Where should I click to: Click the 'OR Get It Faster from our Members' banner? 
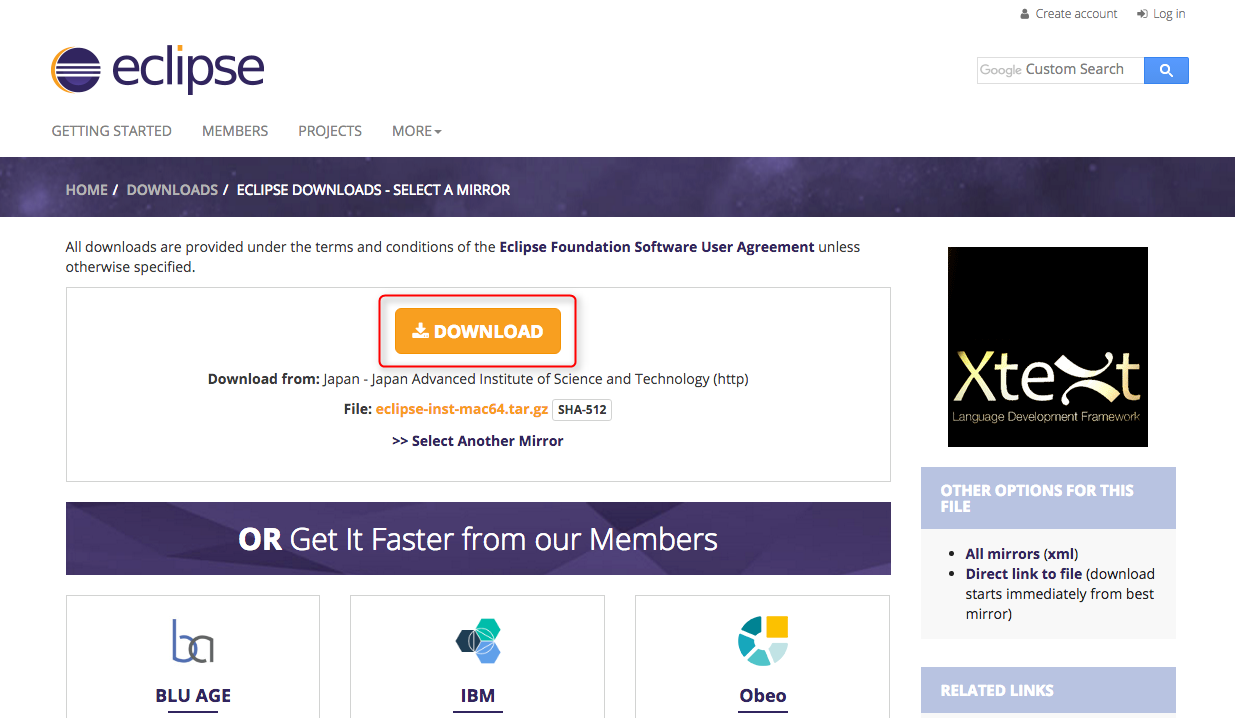(x=478, y=539)
